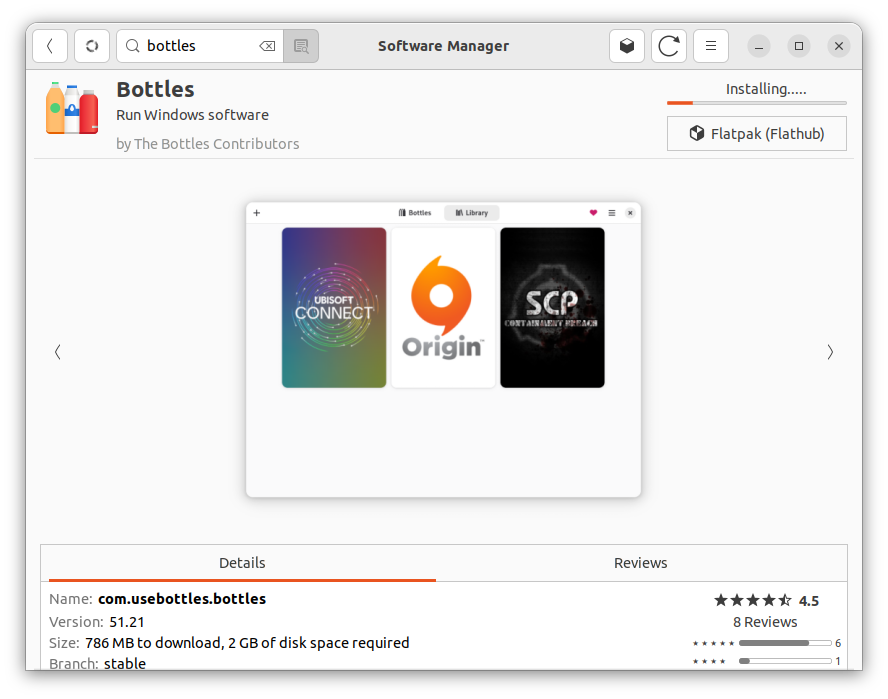Screen dimensions: 888x699
Task: Click the loading spinner icon button
Action: click(92, 46)
